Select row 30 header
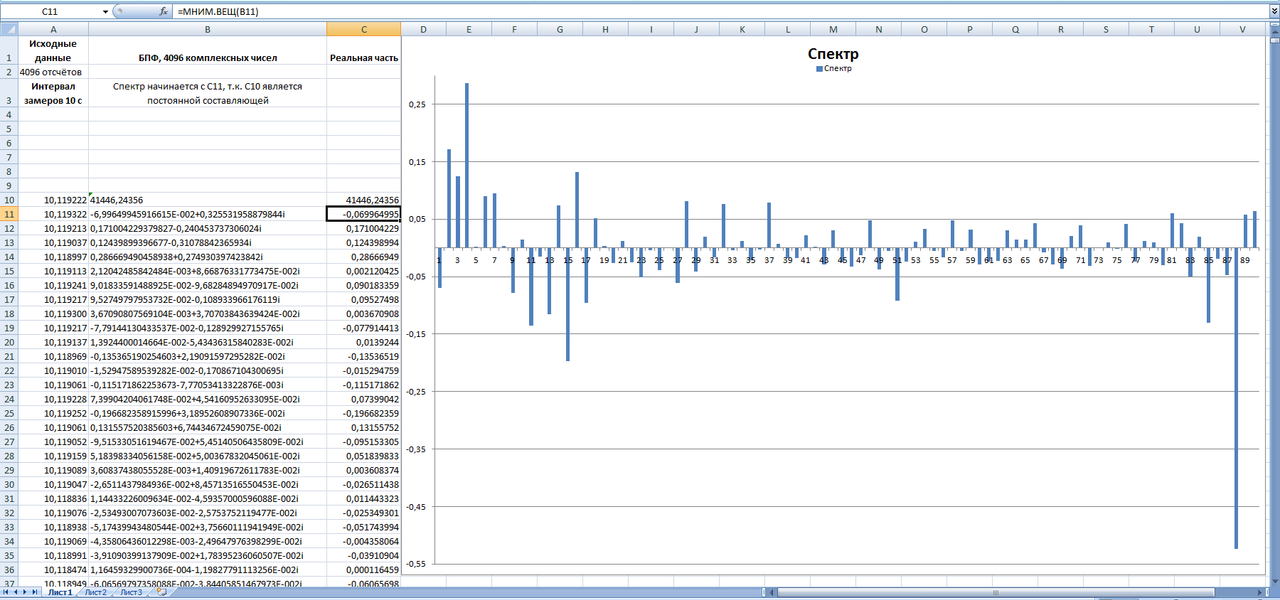The image size is (1280, 600). point(9,484)
